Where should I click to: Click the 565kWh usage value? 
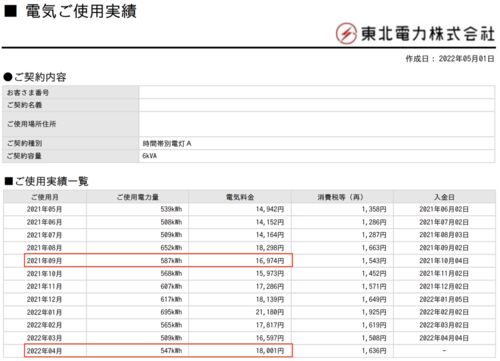pos(171,325)
